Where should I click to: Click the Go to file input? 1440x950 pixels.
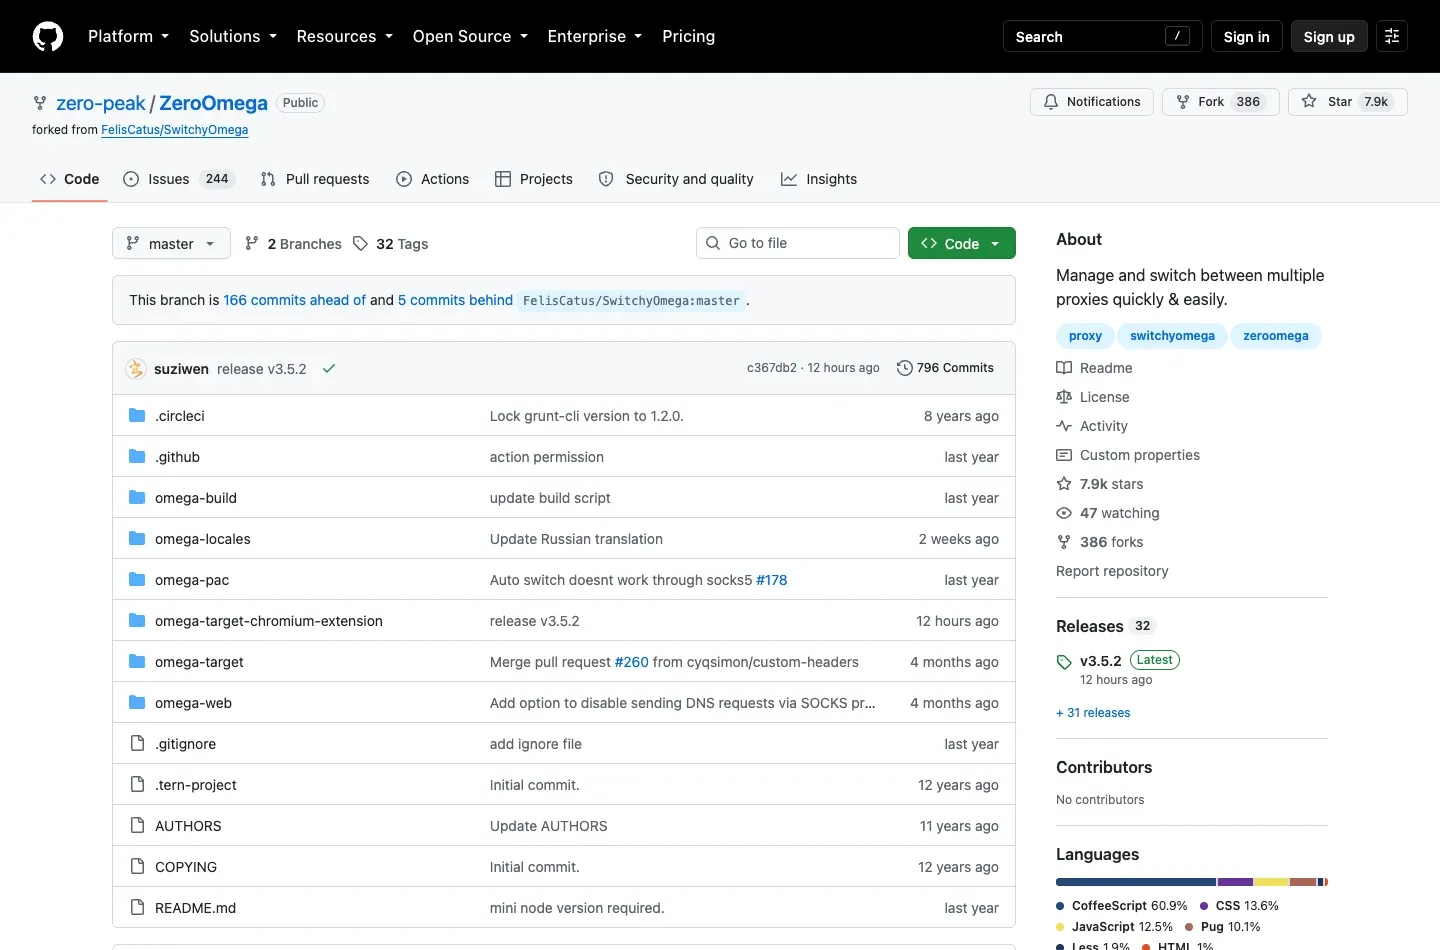(x=798, y=243)
